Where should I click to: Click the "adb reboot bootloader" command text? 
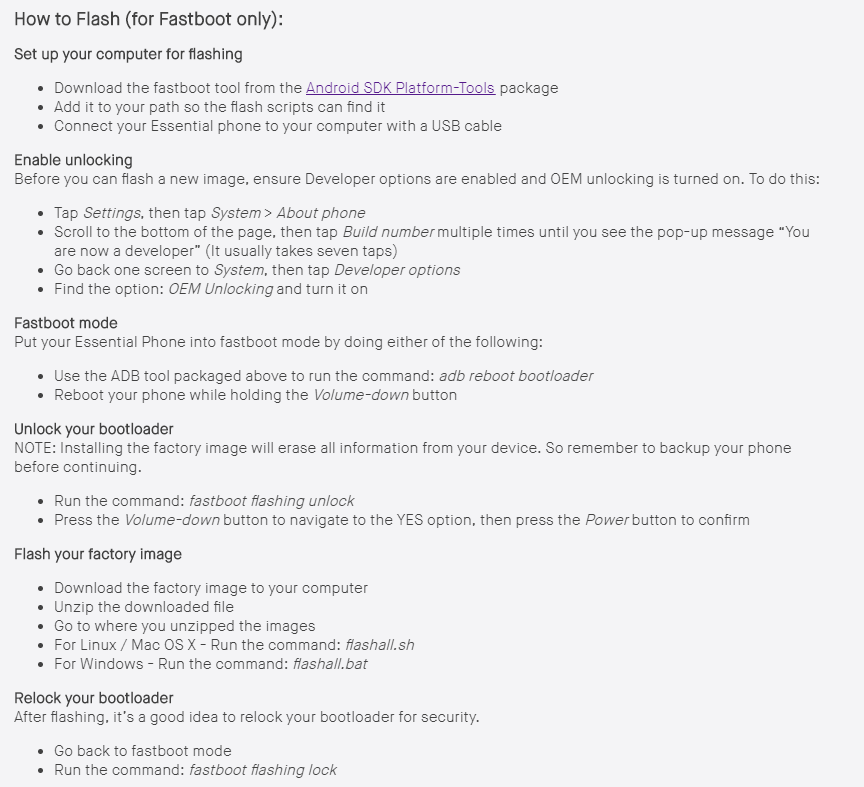[x=516, y=376]
